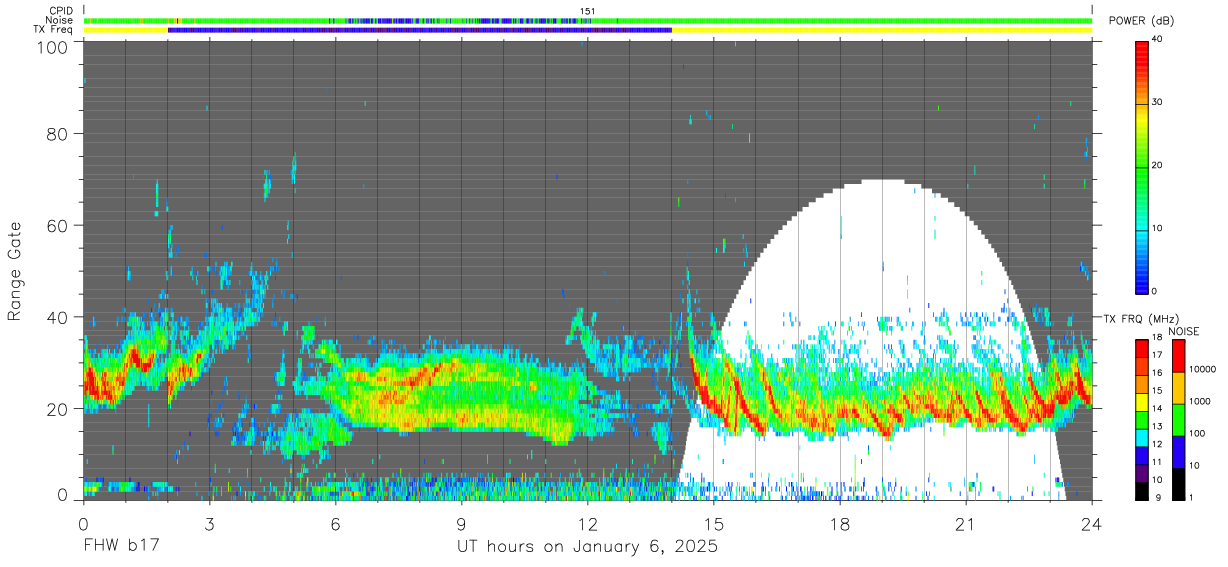
Task: Click the x-axis hour label 6
Action: click(335, 523)
